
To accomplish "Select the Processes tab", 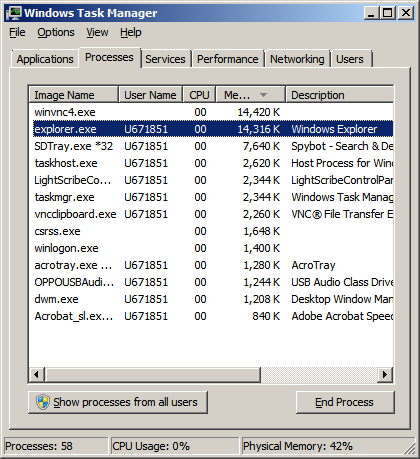I will click(x=109, y=57).
